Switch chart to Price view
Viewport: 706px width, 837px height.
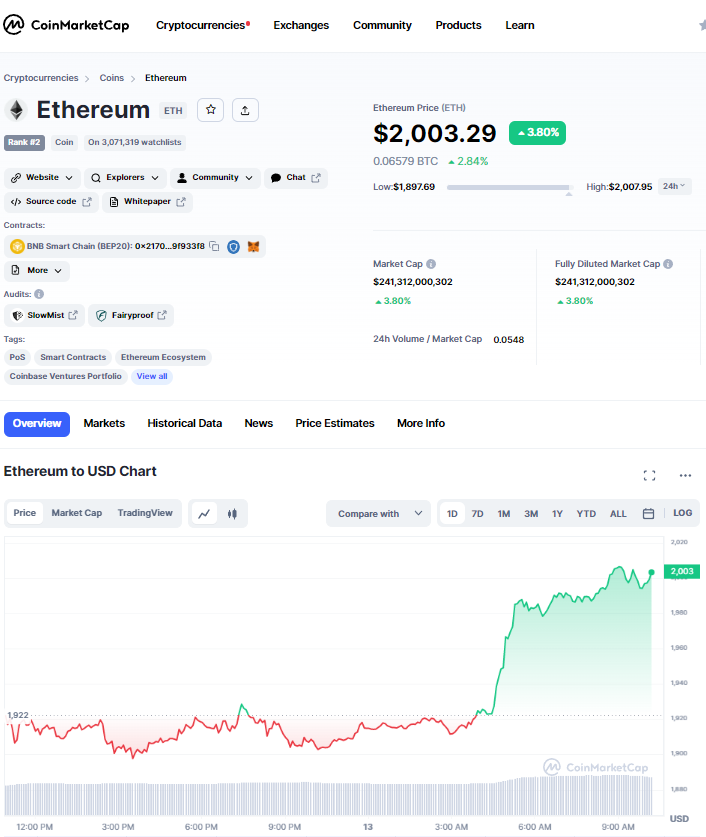click(25, 513)
